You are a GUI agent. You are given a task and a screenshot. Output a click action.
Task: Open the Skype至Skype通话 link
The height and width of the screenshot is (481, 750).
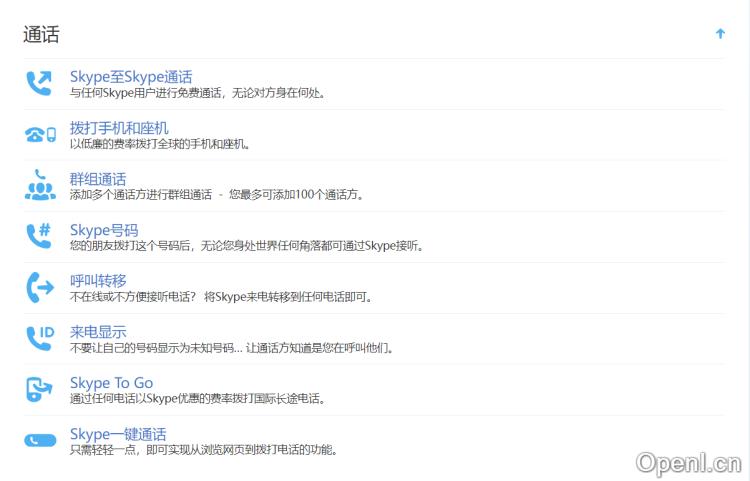pos(131,77)
